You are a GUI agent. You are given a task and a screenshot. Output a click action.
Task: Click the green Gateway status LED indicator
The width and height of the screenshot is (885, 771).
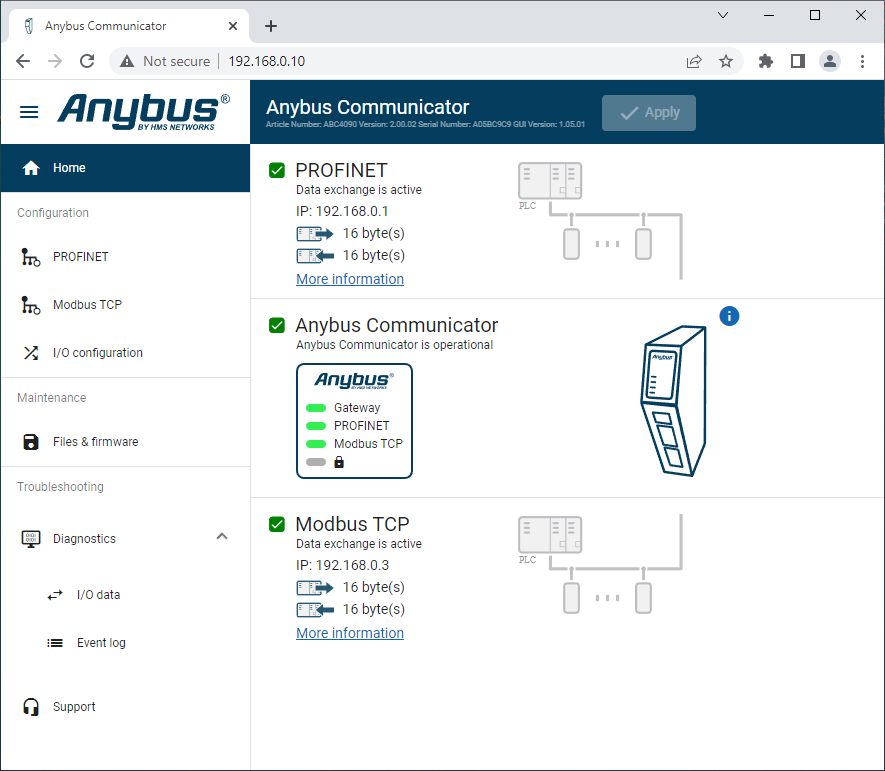316,408
